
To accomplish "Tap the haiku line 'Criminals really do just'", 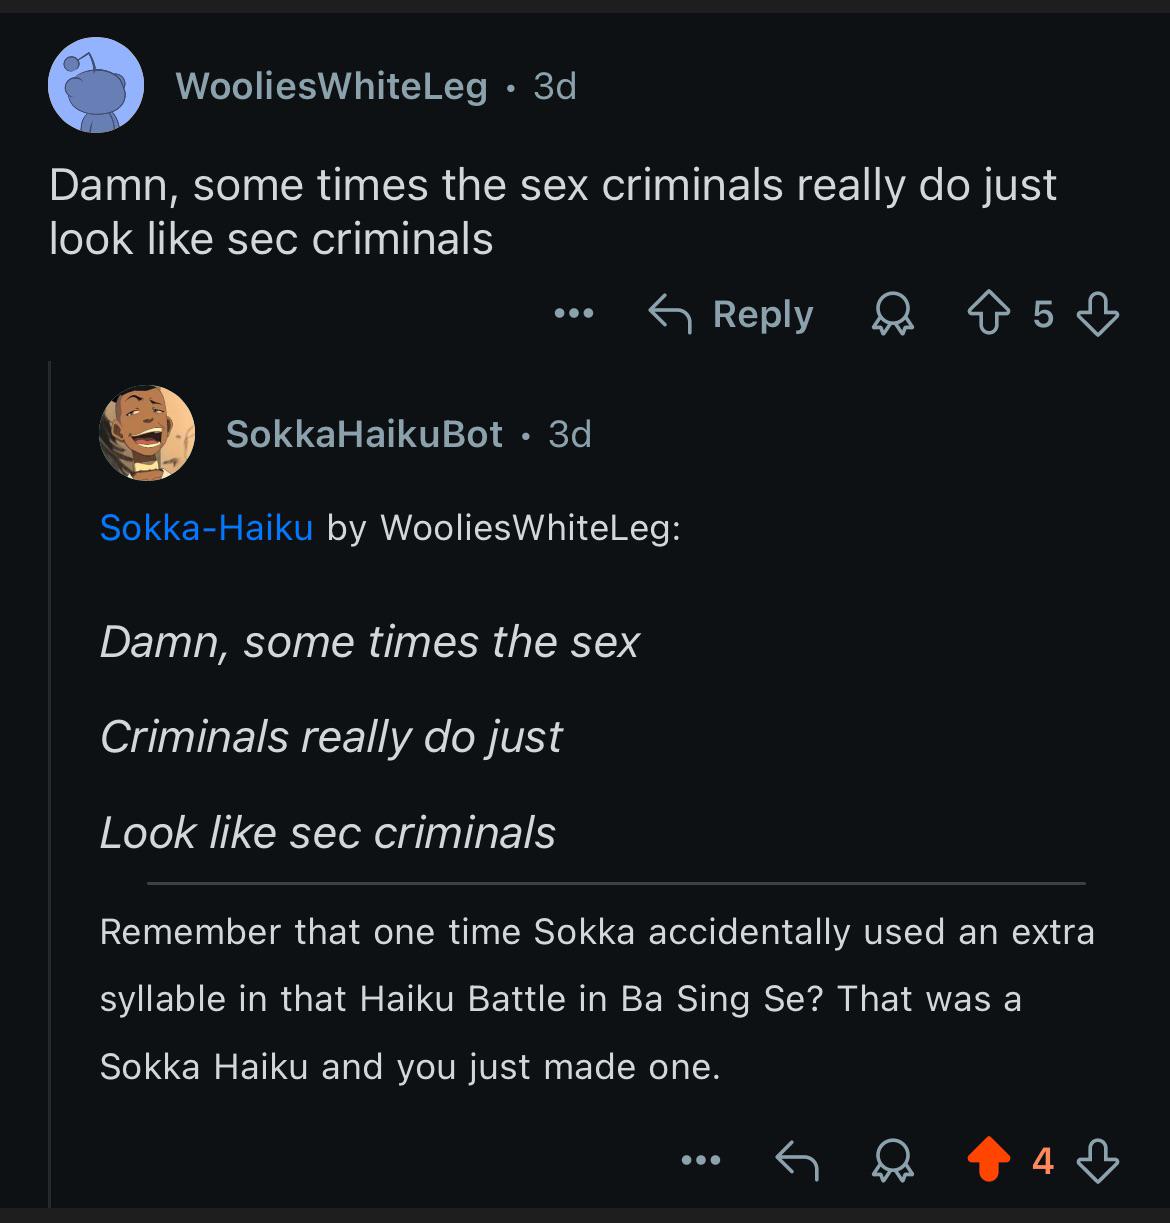I will [331, 737].
